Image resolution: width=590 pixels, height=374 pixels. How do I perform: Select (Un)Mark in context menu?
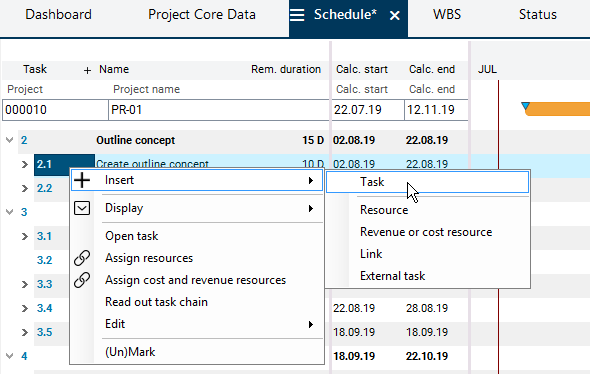point(130,352)
